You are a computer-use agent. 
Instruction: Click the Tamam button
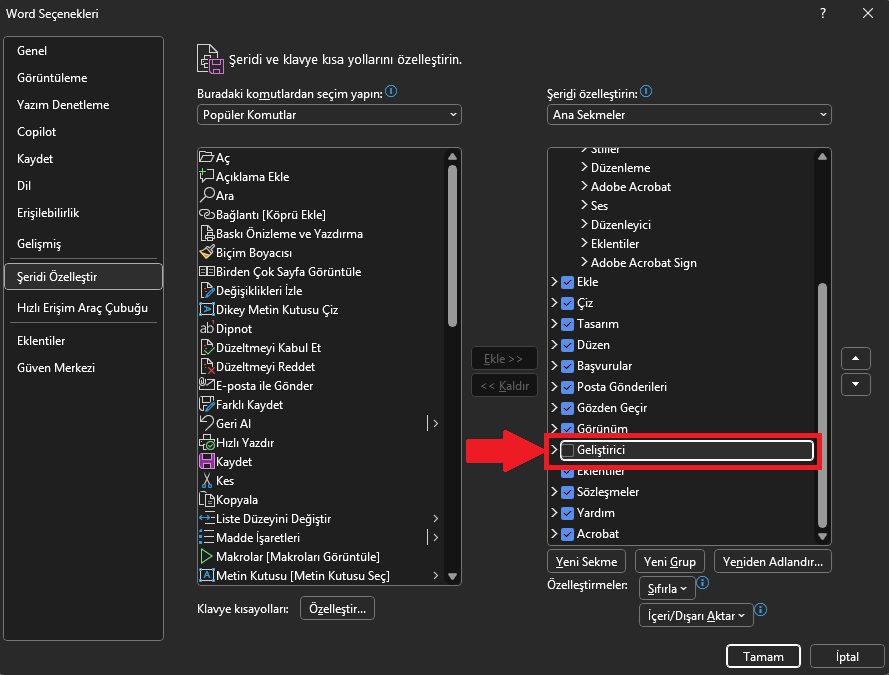coord(763,657)
